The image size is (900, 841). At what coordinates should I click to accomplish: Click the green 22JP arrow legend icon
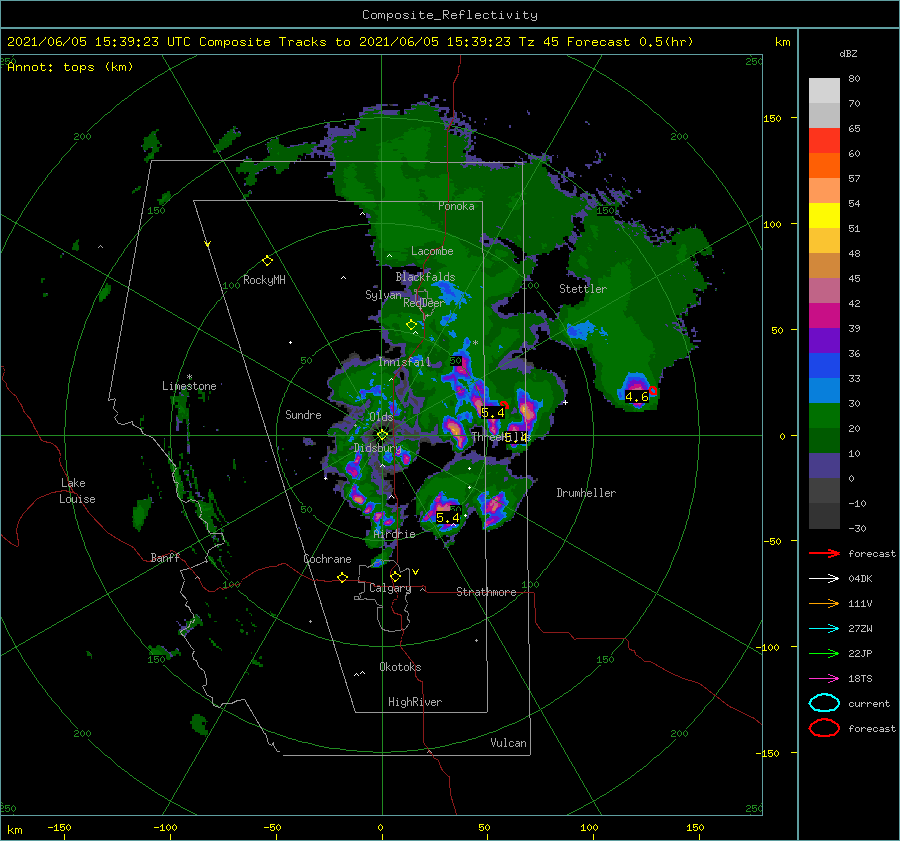(x=824, y=653)
